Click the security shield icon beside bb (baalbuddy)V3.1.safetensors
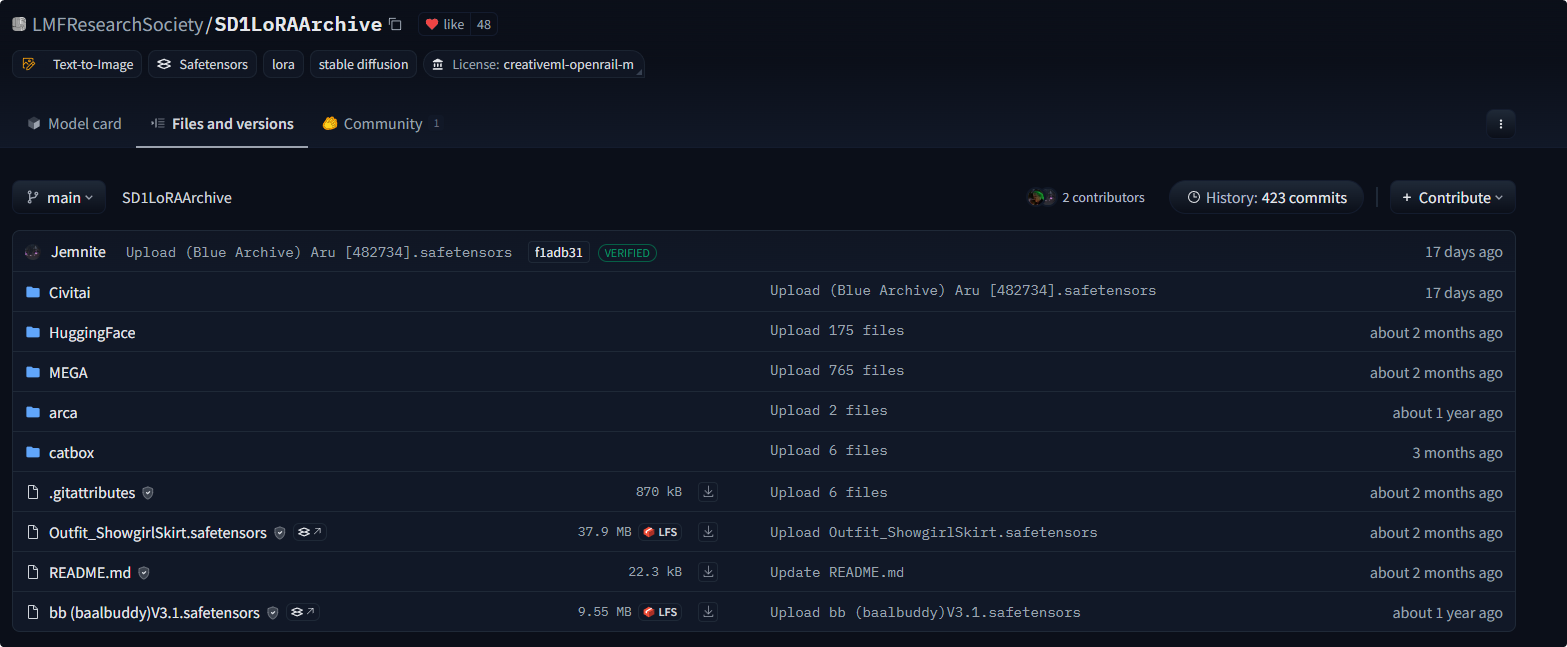This screenshot has height=647, width=1567. pyautogui.click(x=272, y=613)
